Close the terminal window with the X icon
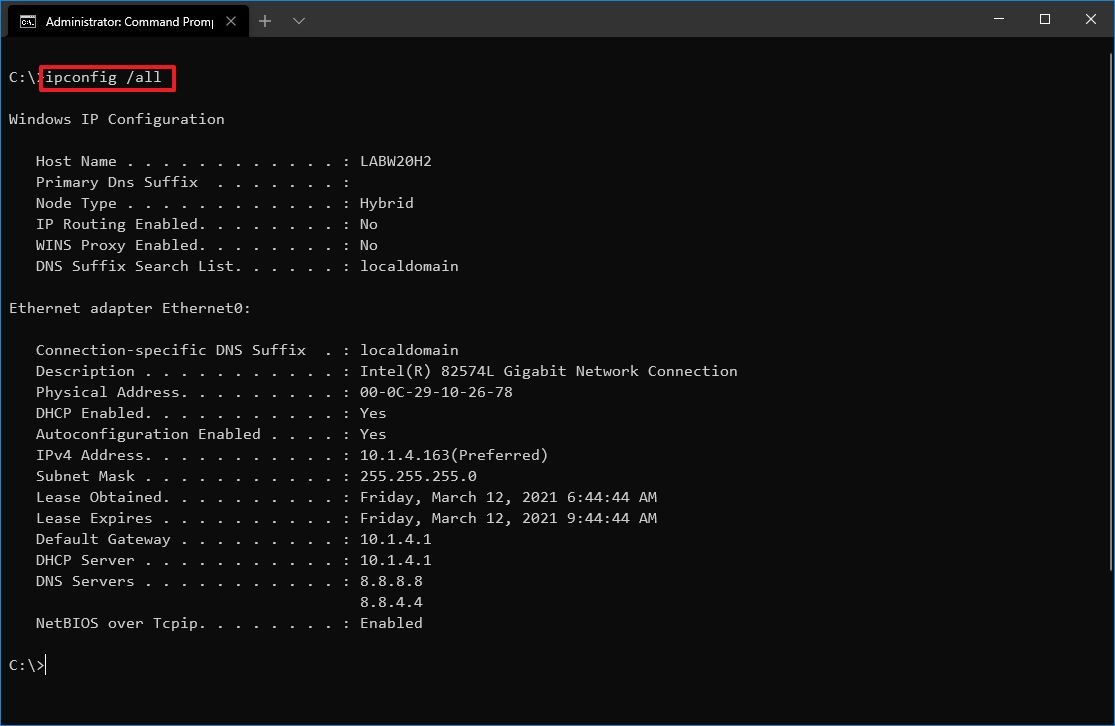 pos(1090,19)
